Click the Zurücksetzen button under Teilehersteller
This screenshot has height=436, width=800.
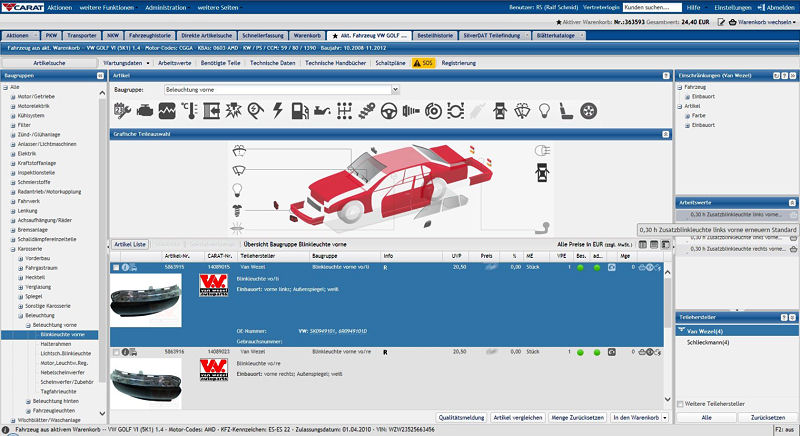[767, 418]
